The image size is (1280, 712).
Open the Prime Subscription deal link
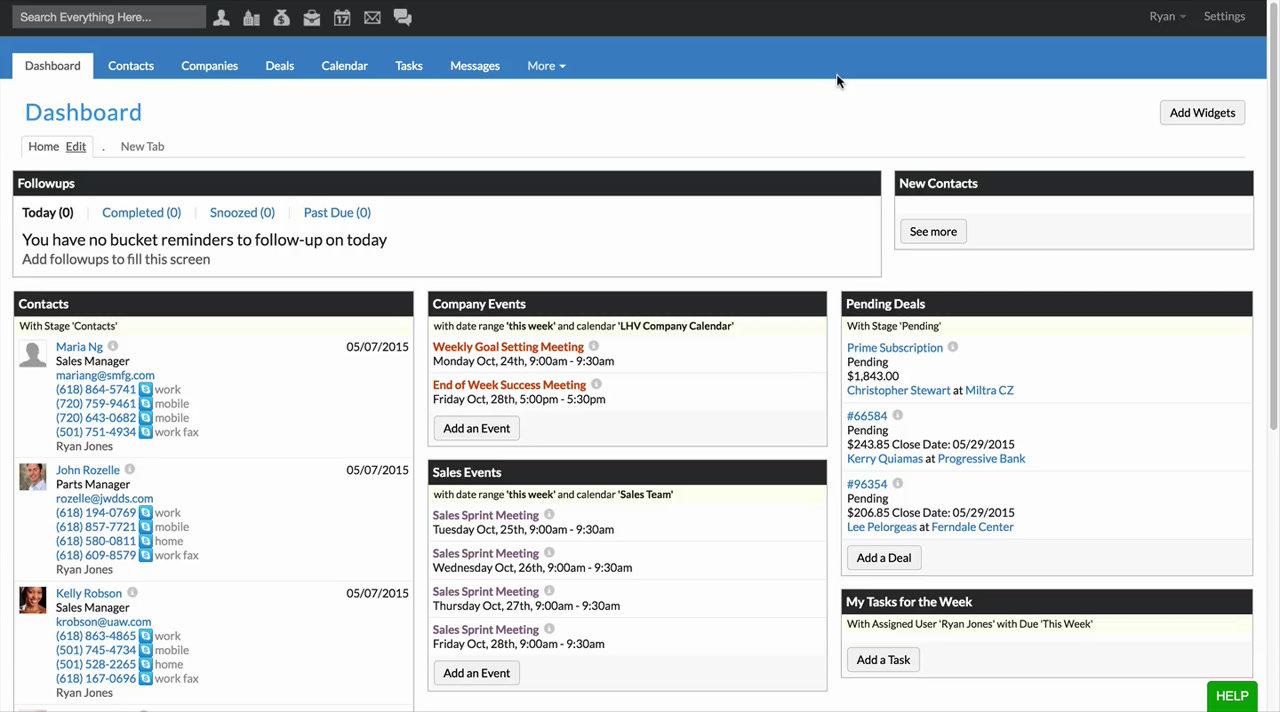(895, 347)
